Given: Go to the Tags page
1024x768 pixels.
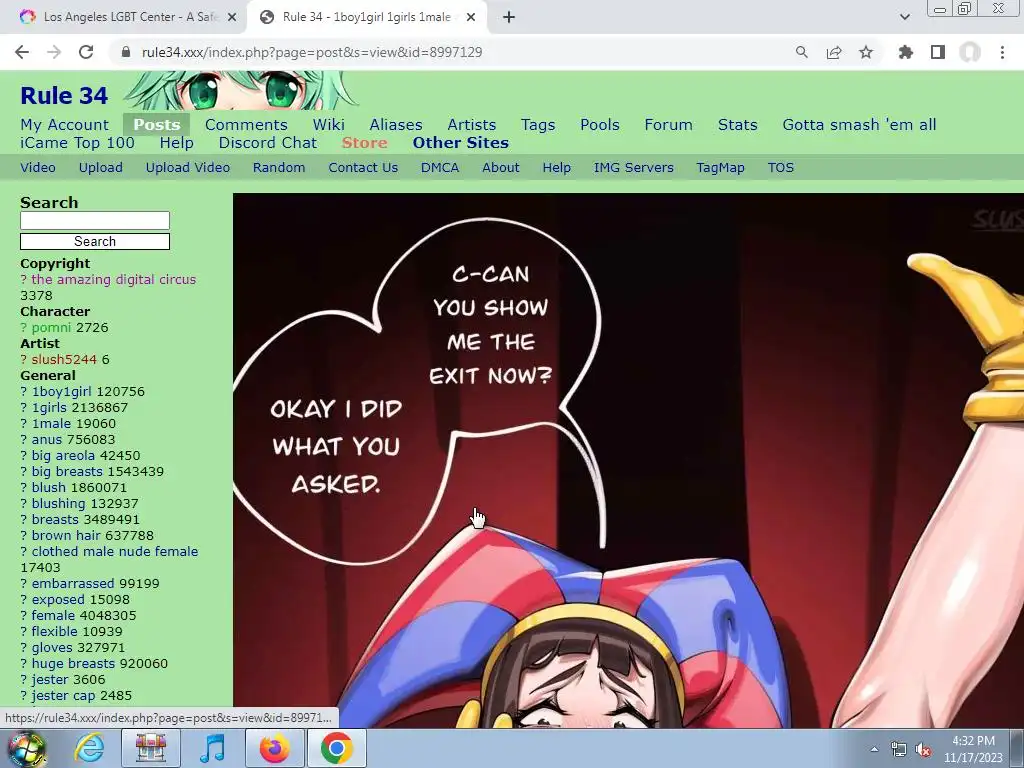Looking at the screenshot, I should click(x=538, y=125).
